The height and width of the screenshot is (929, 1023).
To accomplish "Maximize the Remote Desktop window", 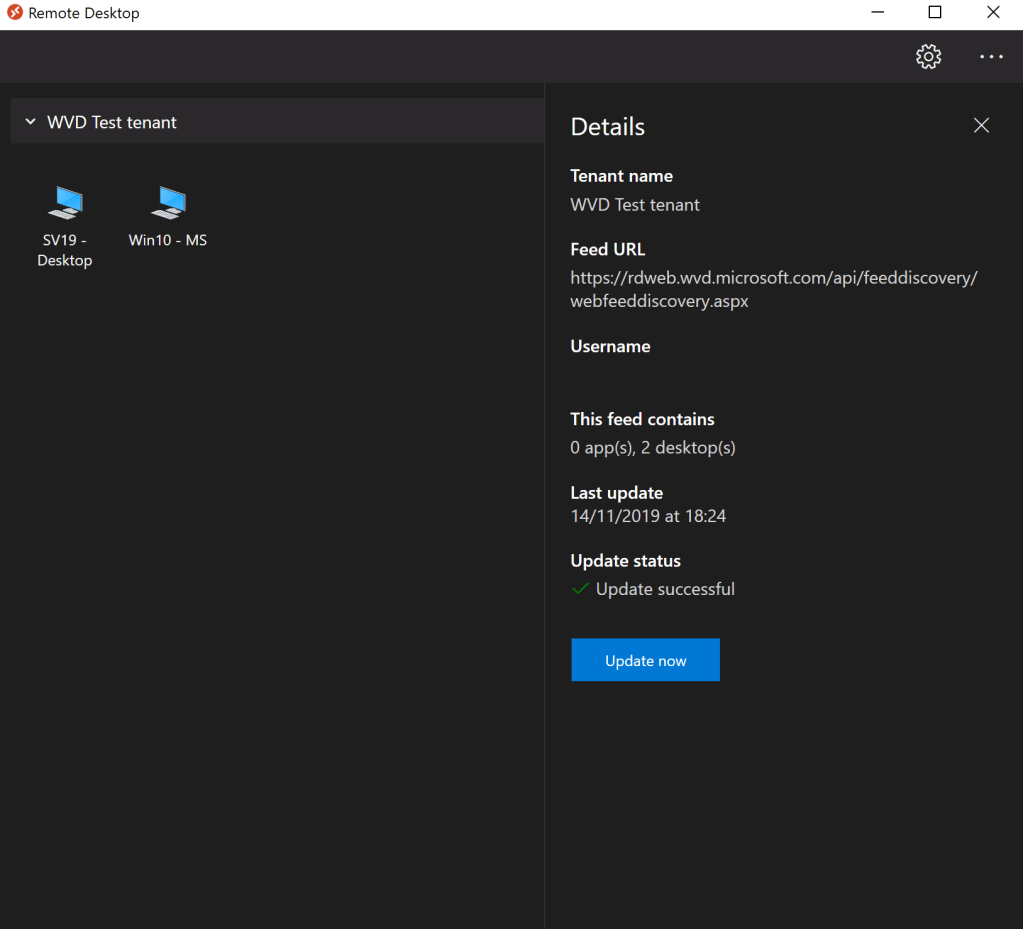I will pyautogui.click(x=934, y=12).
